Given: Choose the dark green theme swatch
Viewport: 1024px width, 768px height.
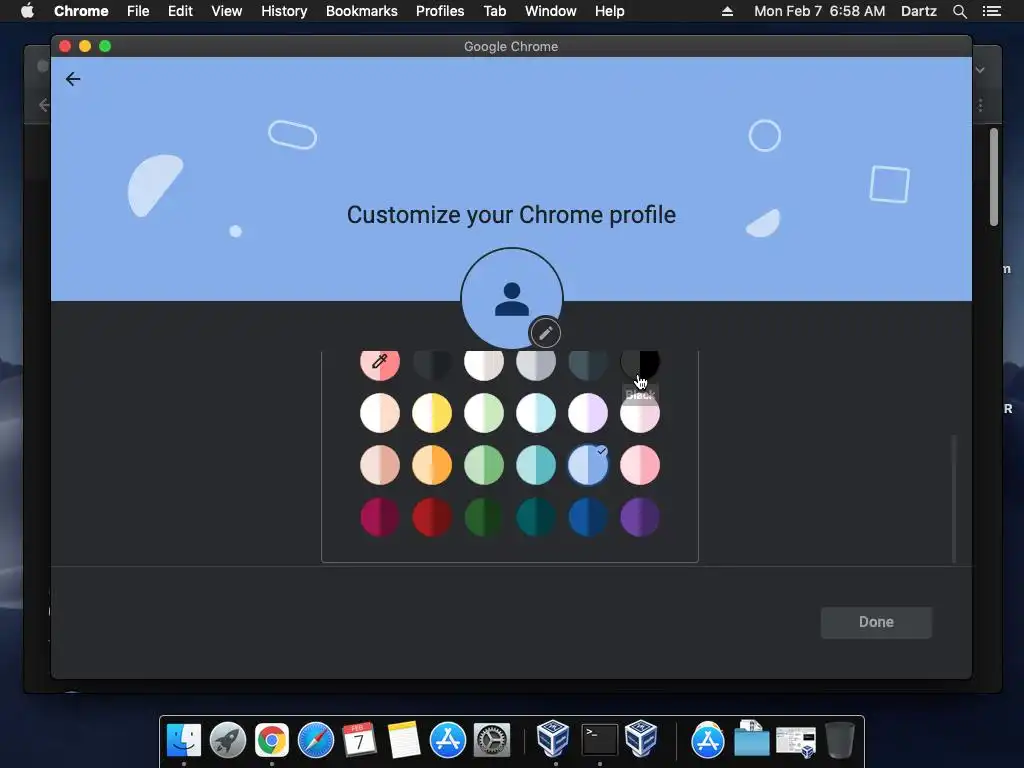Looking at the screenshot, I should pyautogui.click(x=484, y=517).
